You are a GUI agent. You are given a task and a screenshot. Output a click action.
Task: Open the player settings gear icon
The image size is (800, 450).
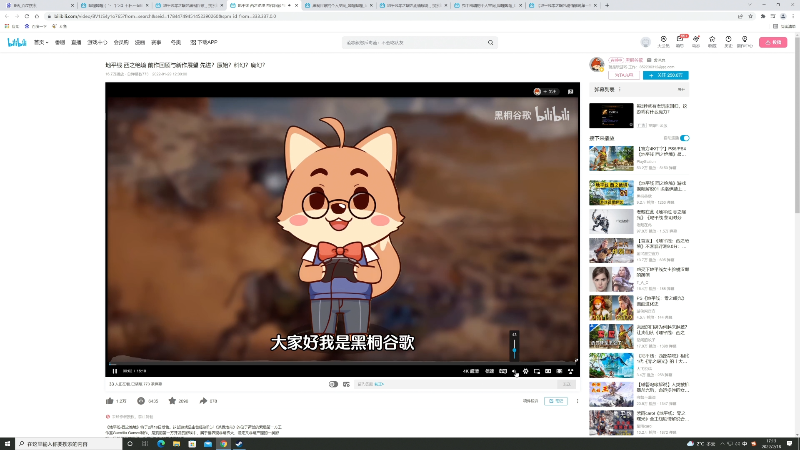tap(526, 371)
